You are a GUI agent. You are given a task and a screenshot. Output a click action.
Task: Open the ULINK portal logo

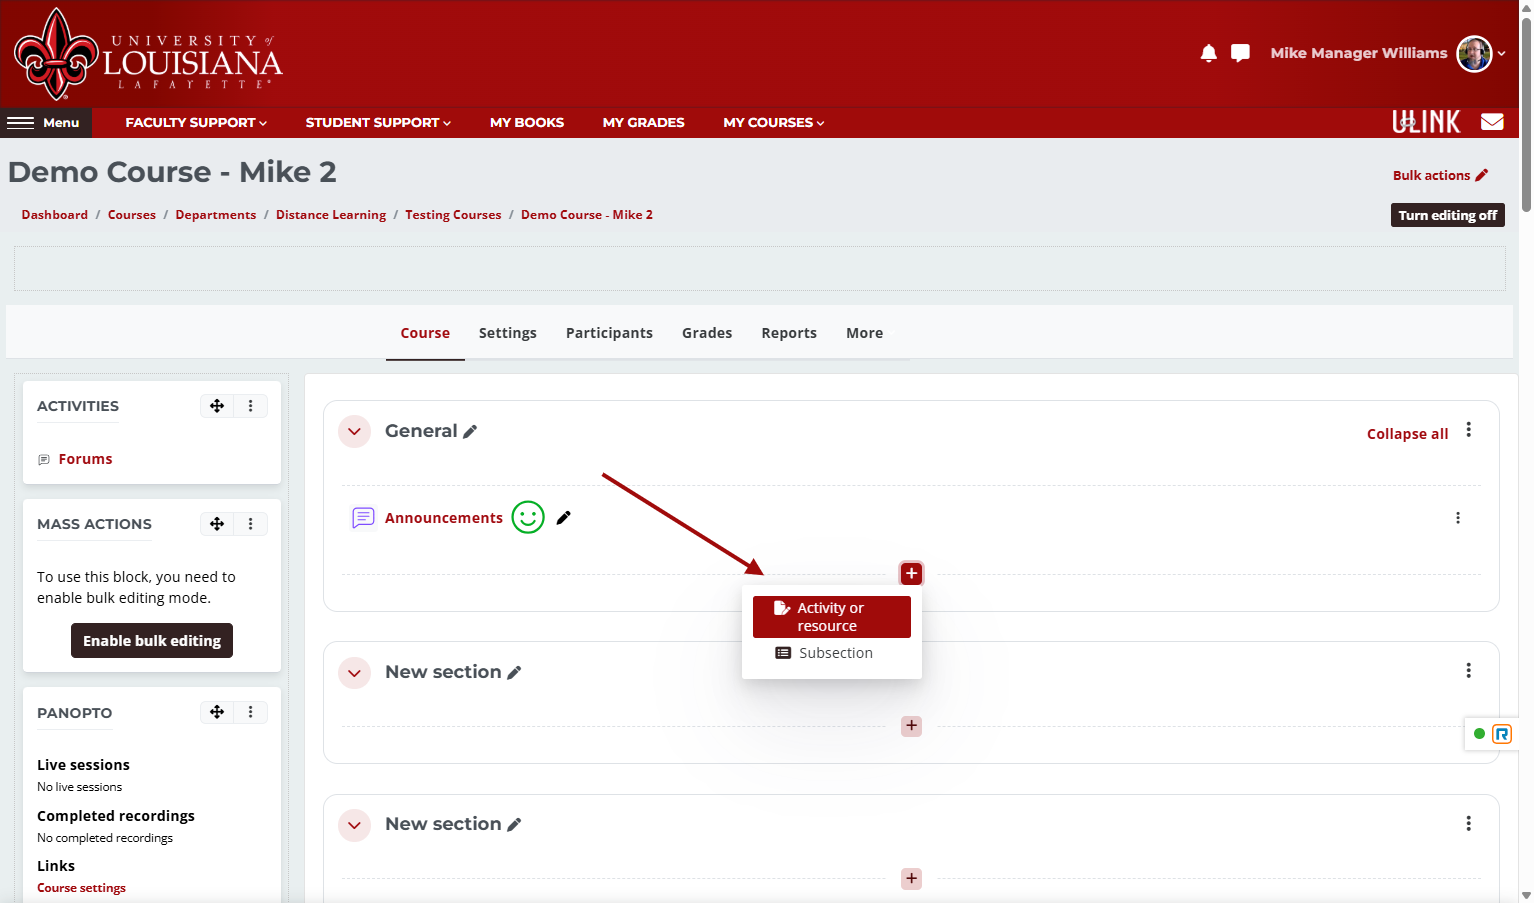pos(1426,122)
